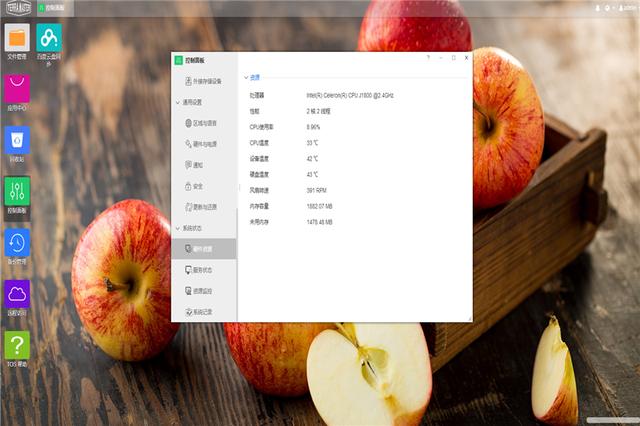The image size is (640, 426).
Task: Launch the pink 应用中心 app center icon
Action: point(17,93)
